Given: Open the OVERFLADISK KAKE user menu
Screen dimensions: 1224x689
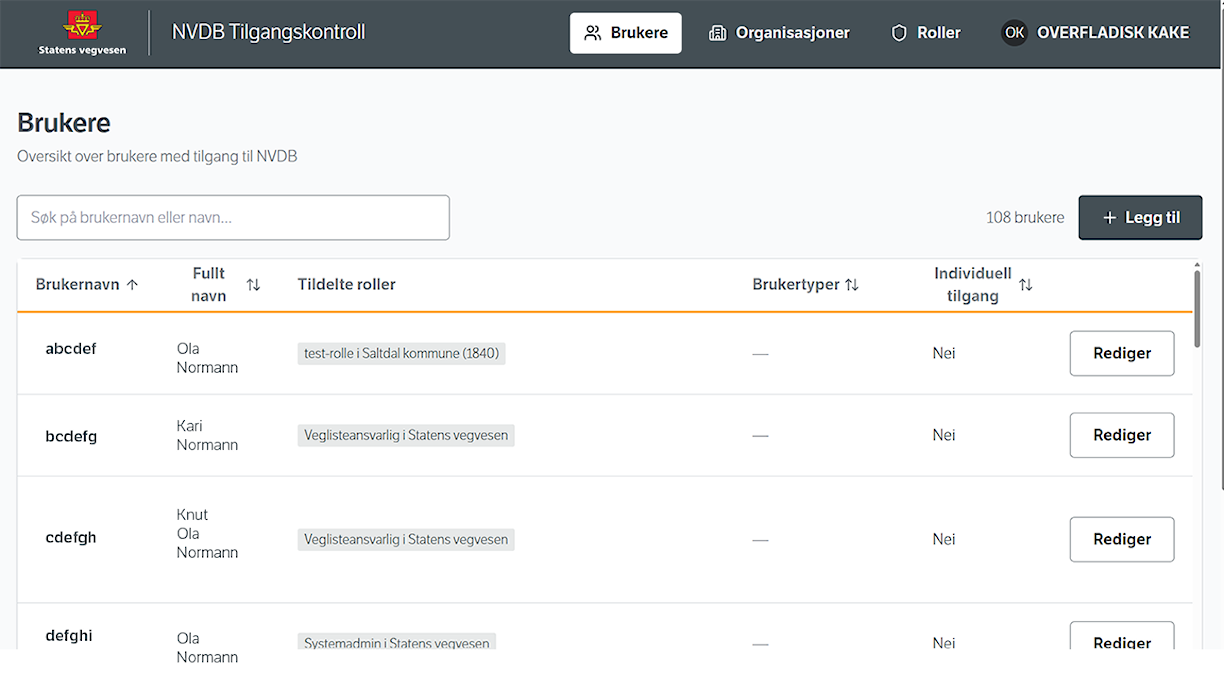Looking at the screenshot, I should click(1096, 33).
